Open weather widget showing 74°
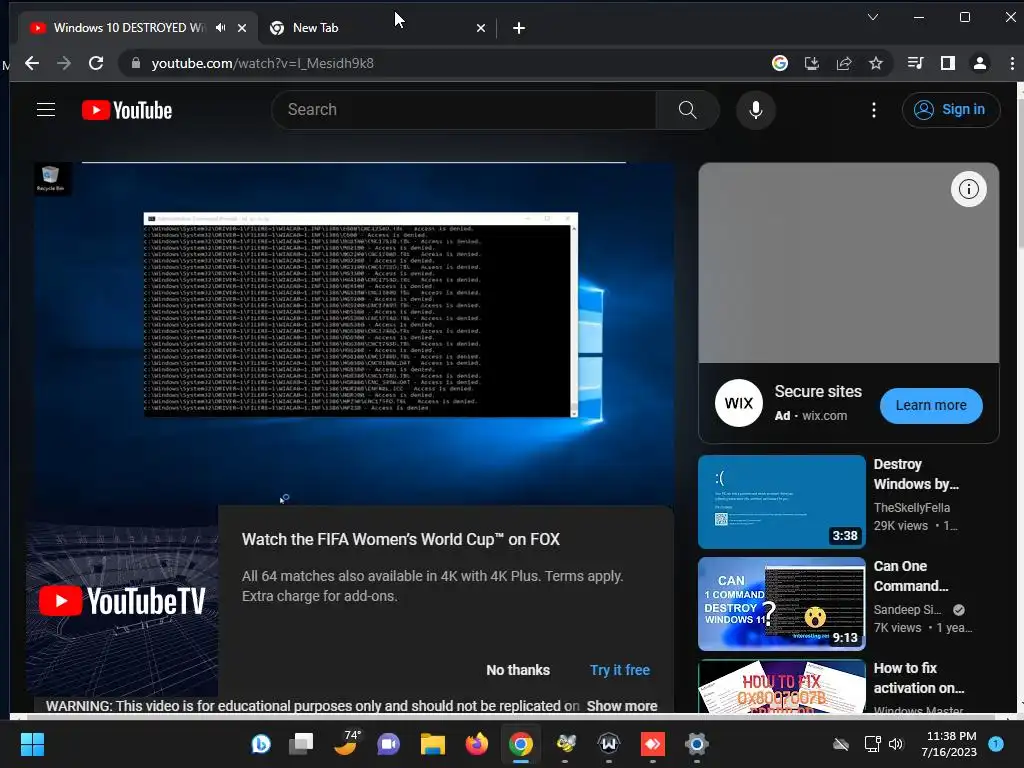This screenshot has width=1024, height=768. tap(345, 744)
